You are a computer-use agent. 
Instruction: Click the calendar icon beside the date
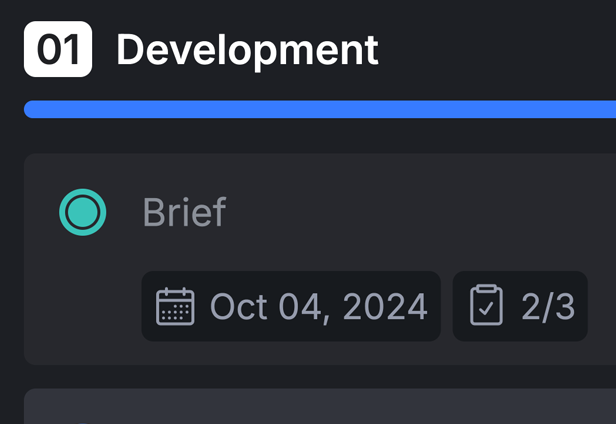[x=175, y=306]
